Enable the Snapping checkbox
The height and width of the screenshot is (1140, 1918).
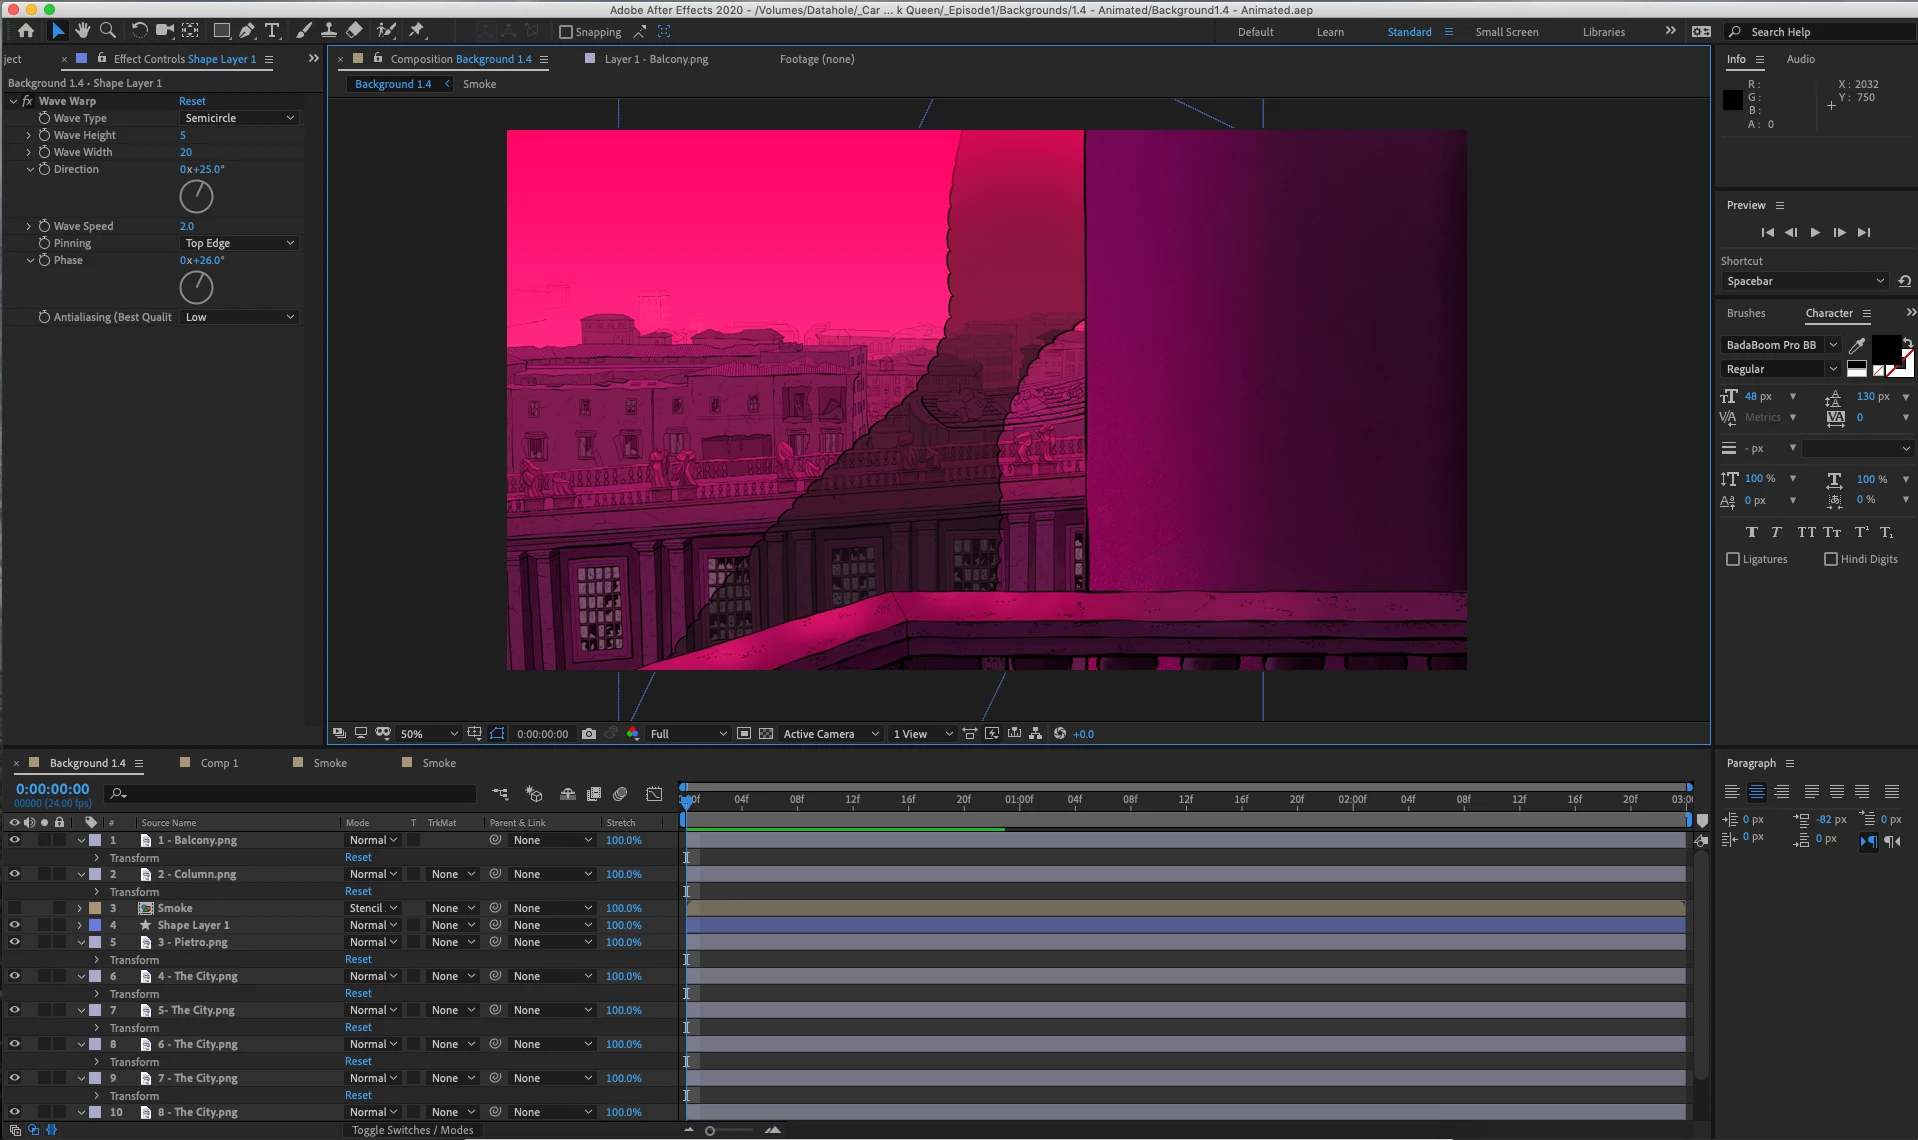(566, 32)
